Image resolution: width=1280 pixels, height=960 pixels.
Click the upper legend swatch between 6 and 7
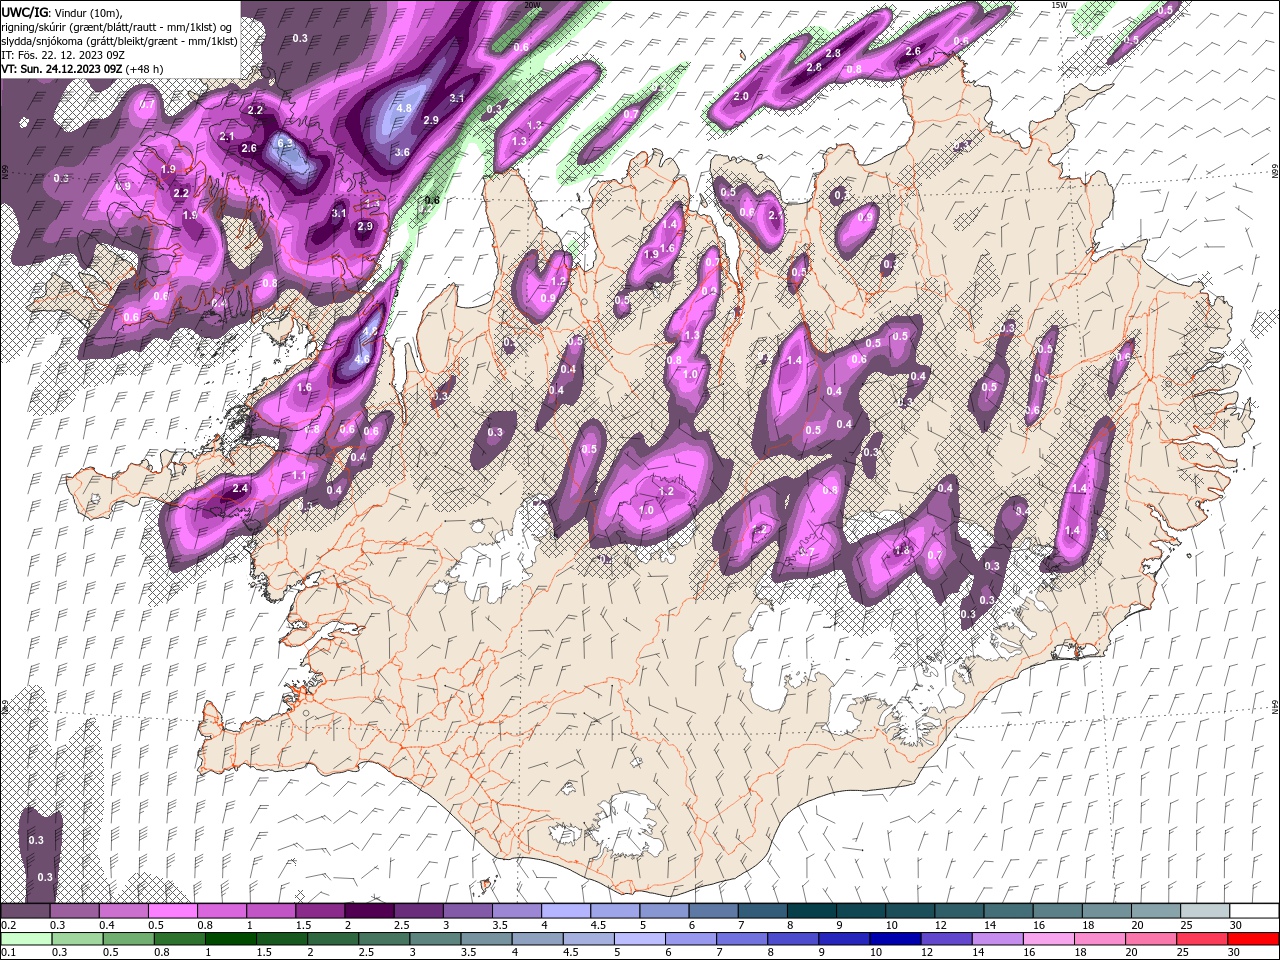pos(711,911)
